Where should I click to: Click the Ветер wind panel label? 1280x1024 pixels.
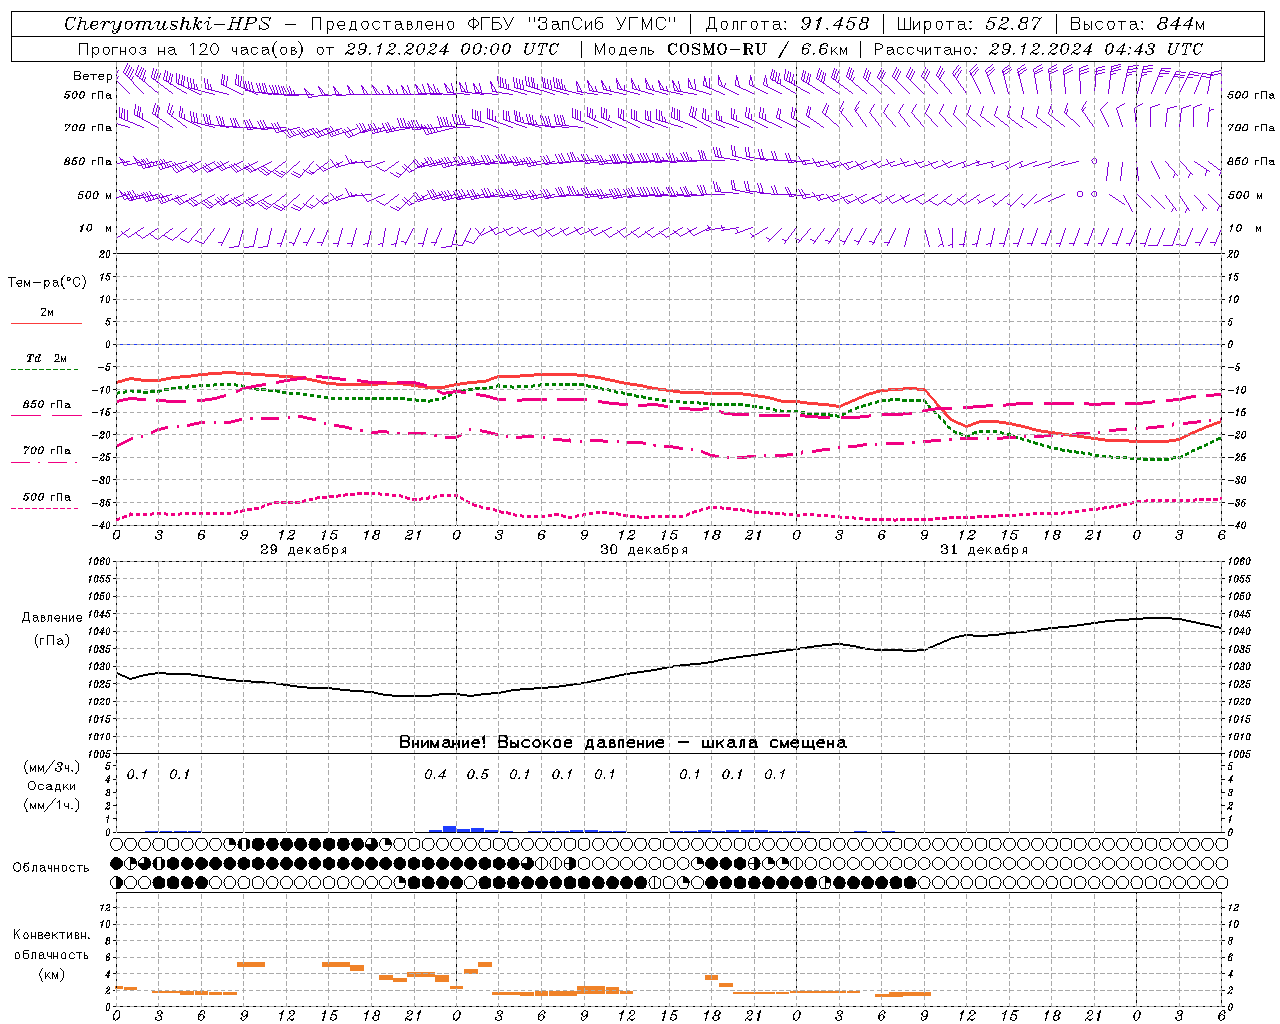[92, 76]
